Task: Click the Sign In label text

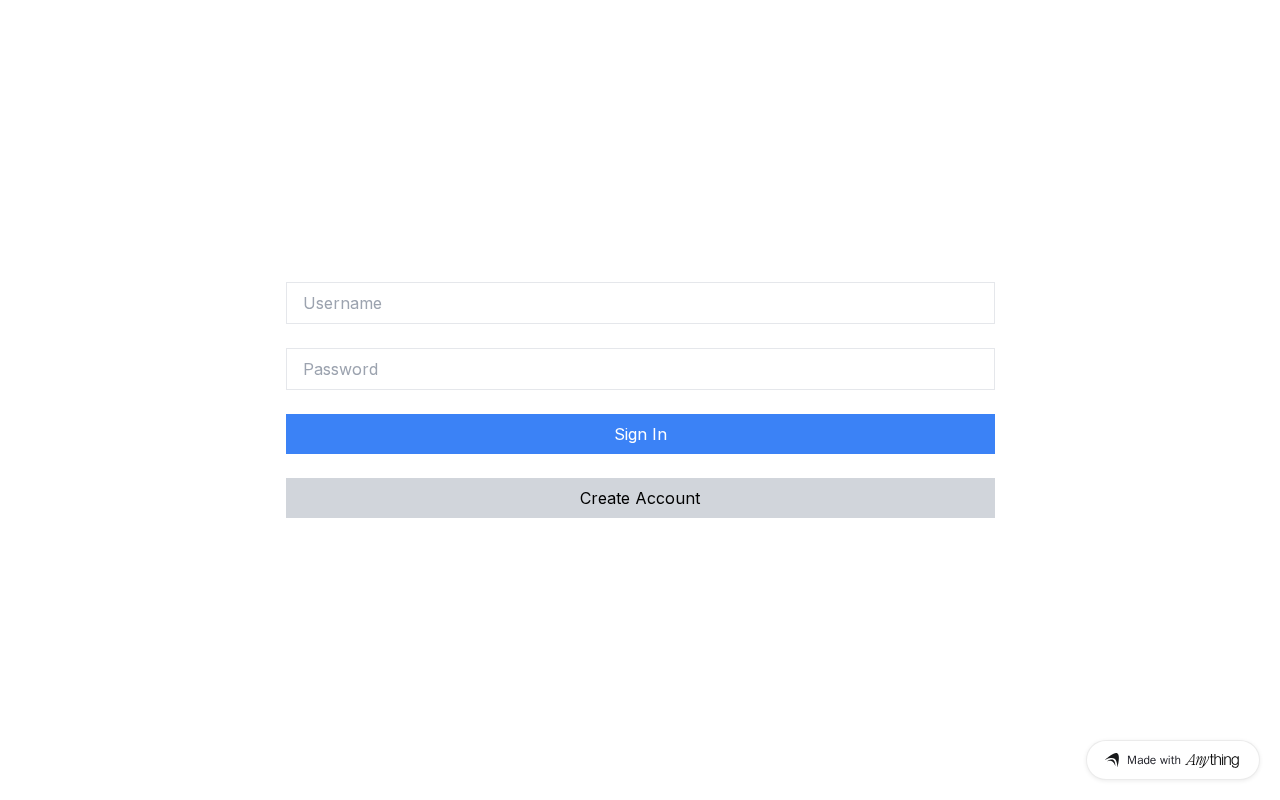Action: click(640, 434)
